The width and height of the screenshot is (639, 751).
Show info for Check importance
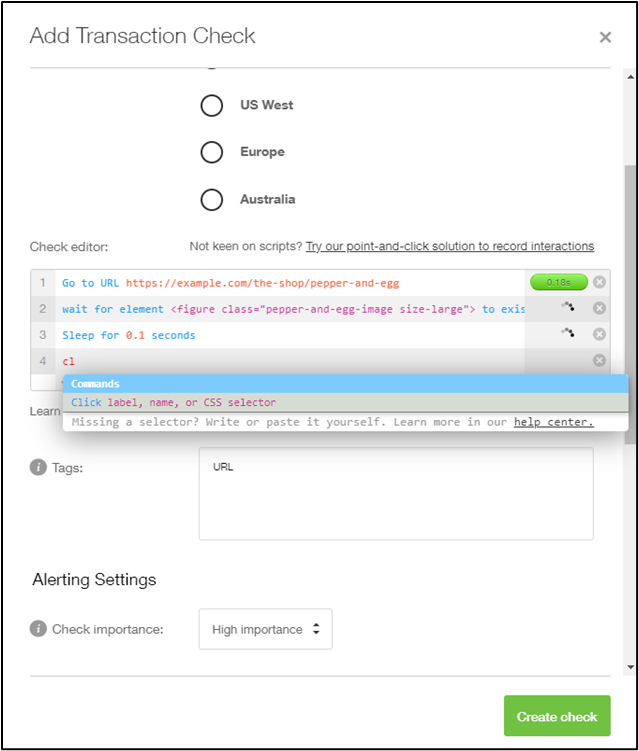tap(38, 628)
